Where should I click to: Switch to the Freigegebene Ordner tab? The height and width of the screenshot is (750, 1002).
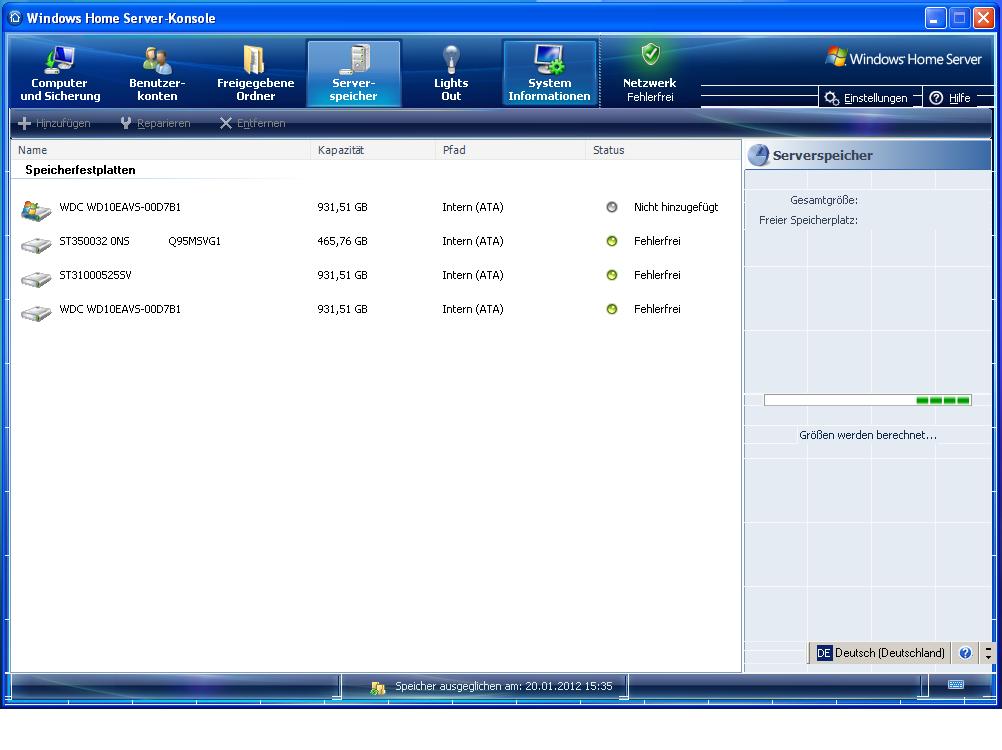255,73
